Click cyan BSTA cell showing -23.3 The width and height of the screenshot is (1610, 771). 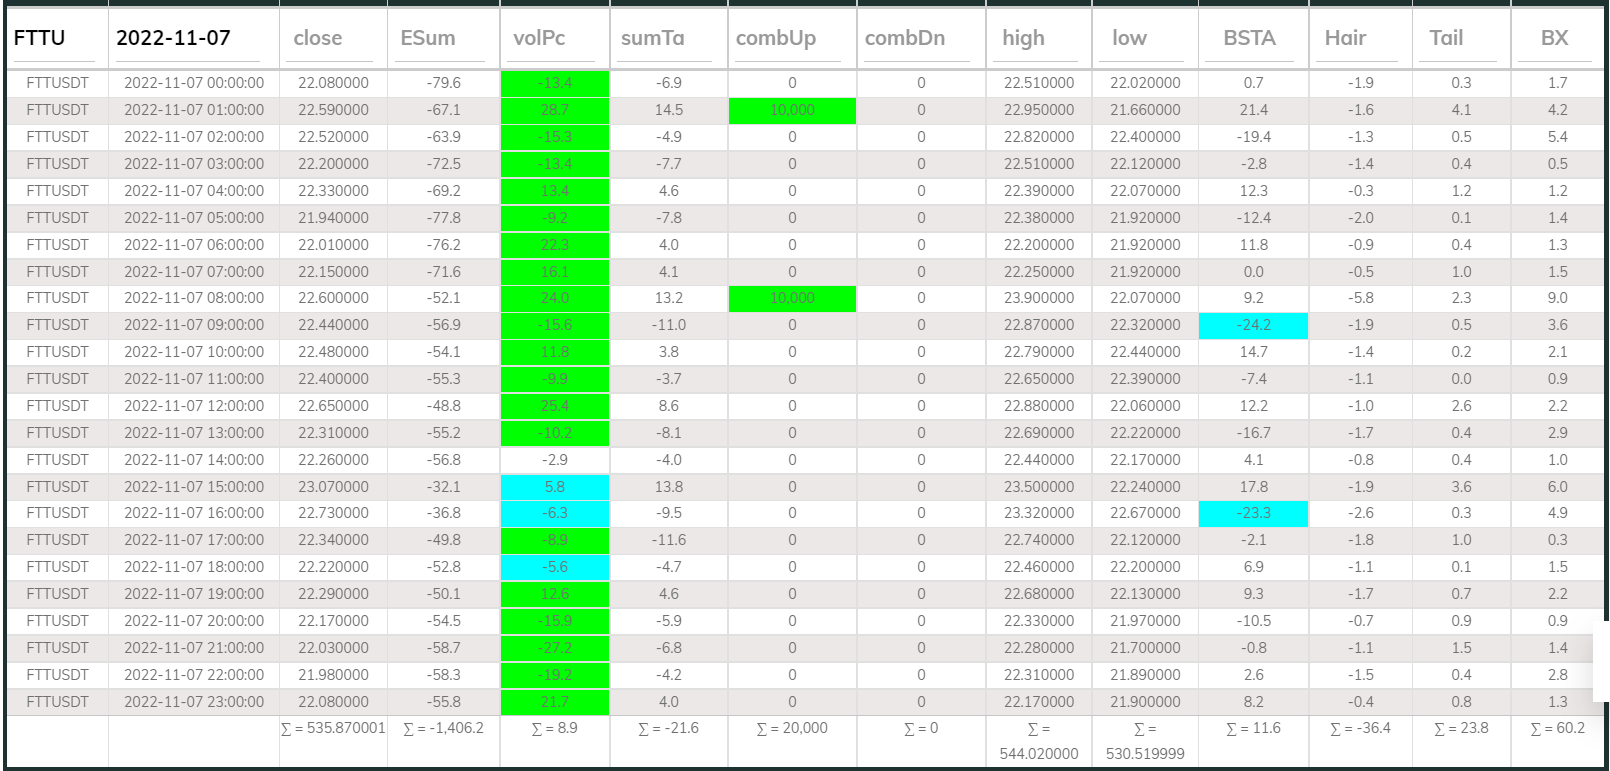coord(1253,513)
